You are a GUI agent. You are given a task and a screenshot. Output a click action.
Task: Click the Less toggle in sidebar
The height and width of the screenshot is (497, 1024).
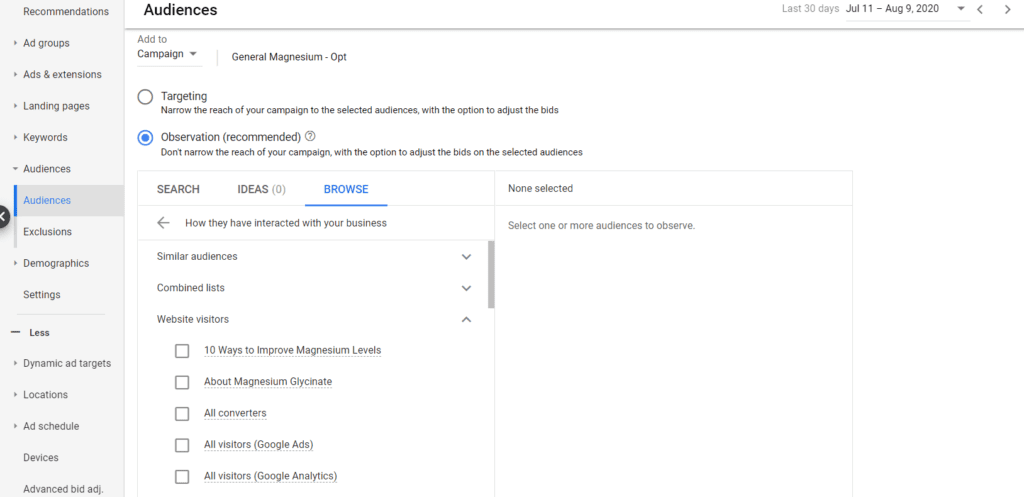(39, 332)
